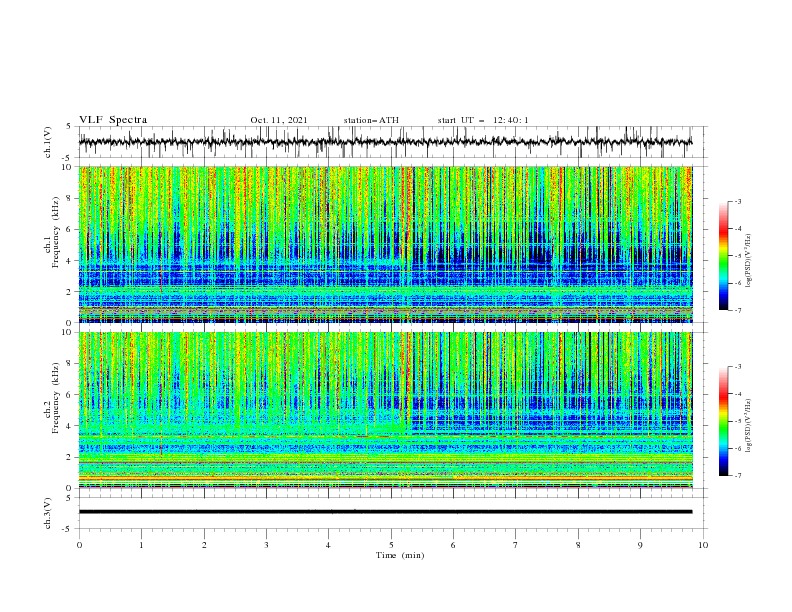
Task: Select the date label "Oct. 11, 2021"
Action: pos(279,120)
